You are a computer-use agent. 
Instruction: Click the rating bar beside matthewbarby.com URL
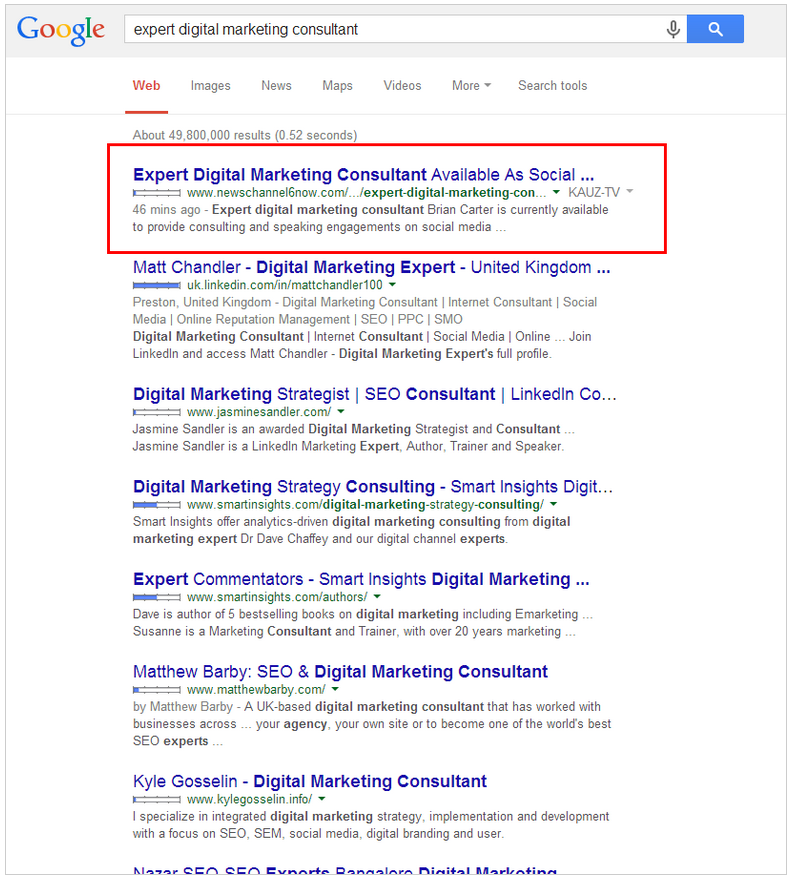157,690
